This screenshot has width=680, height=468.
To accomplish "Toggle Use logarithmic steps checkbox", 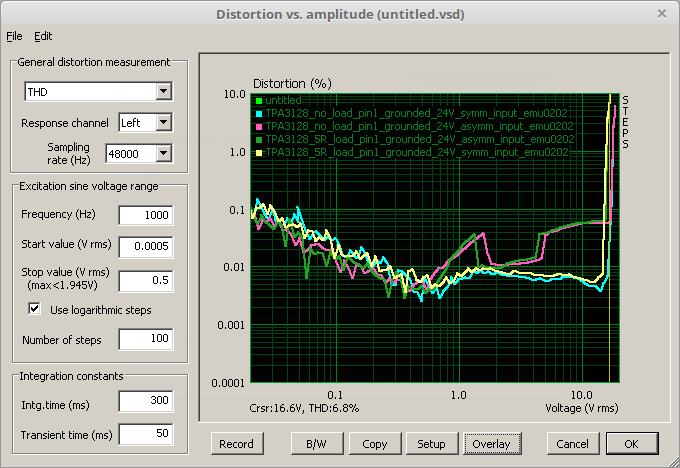I will coord(35,310).
